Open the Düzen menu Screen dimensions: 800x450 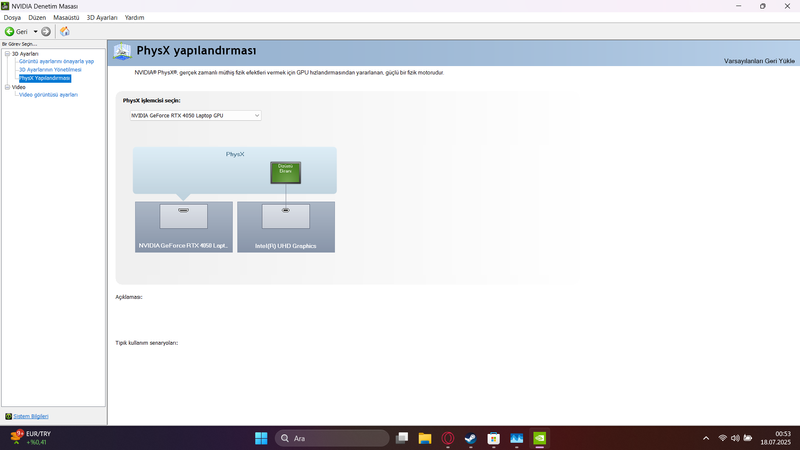37,17
